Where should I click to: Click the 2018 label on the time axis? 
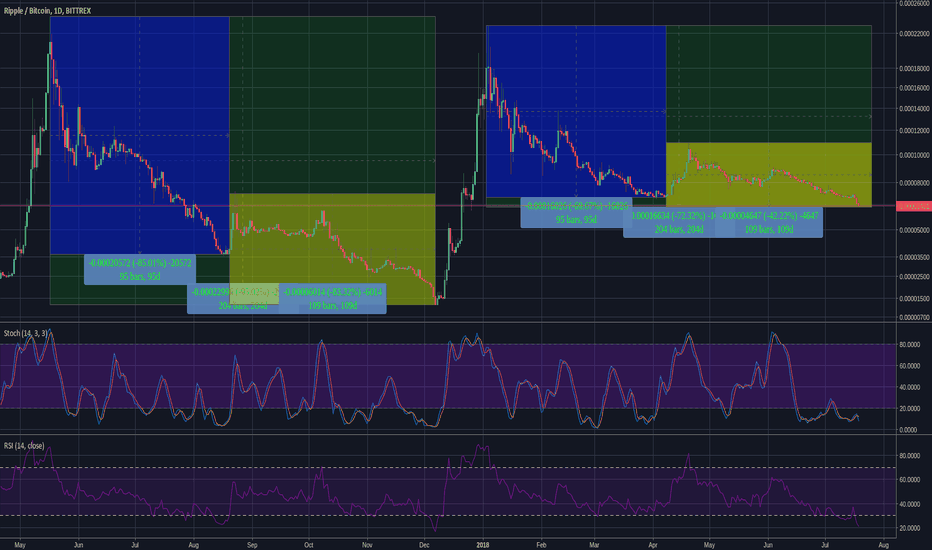tap(483, 545)
